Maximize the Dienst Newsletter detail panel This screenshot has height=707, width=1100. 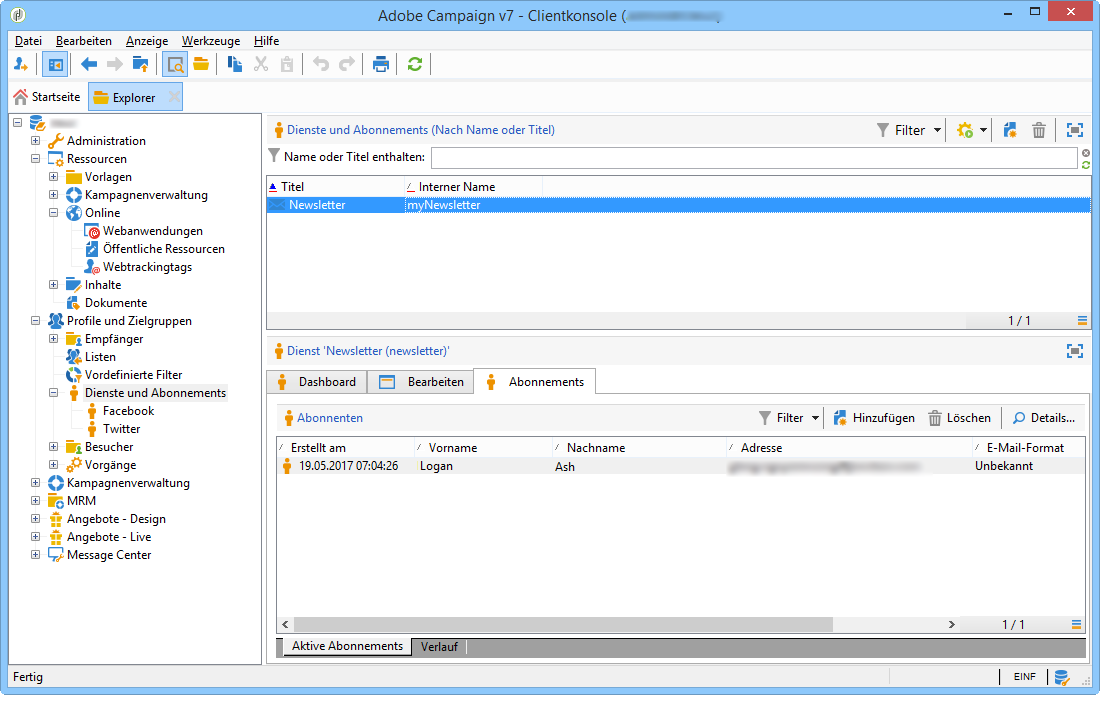tap(1075, 351)
